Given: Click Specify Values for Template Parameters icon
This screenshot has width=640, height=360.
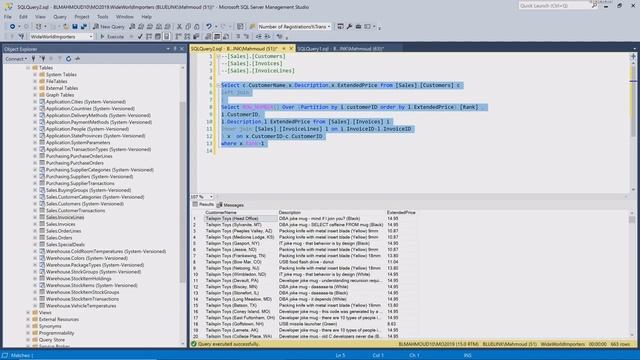Looking at the screenshot, I should click(279, 36).
